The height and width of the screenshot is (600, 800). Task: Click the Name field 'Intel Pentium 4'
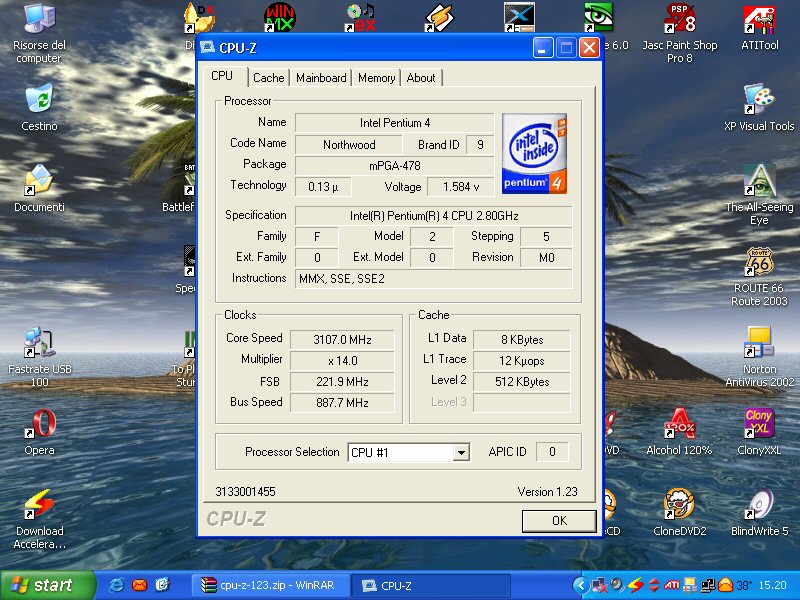point(394,123)
